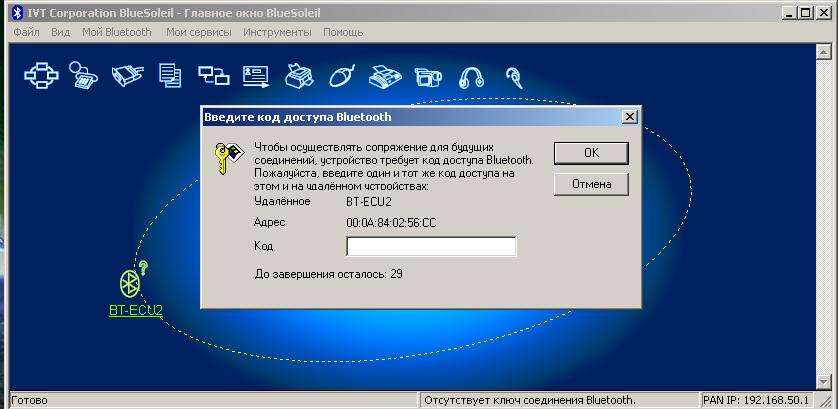
Task: Maximize the BlueSoleil main window
Action: point(806,13)
